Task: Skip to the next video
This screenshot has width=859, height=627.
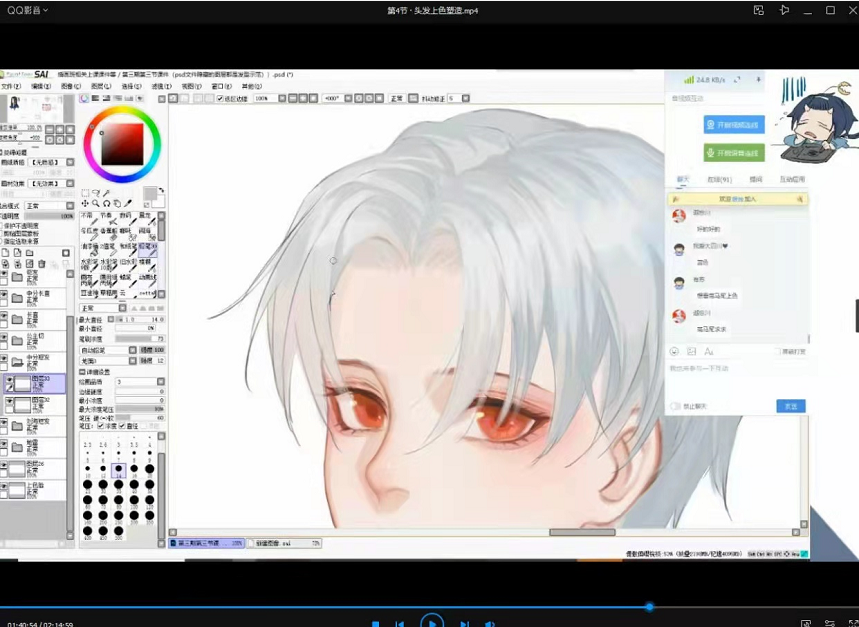Action: pyautogui.click(x=465, y=624)
